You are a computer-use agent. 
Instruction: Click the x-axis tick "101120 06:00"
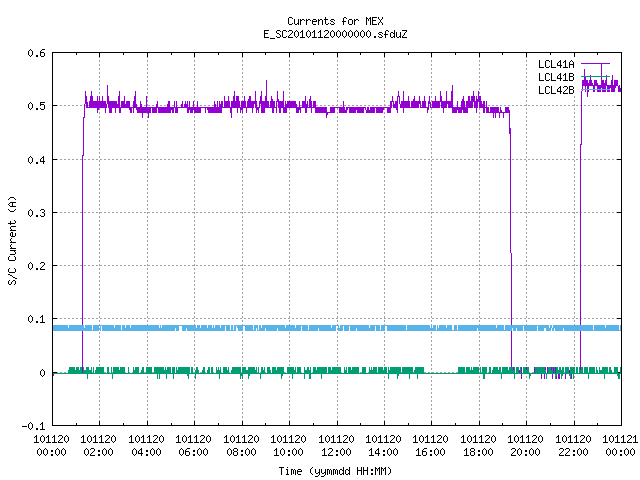pyautogui.click(x=194, y=446)
